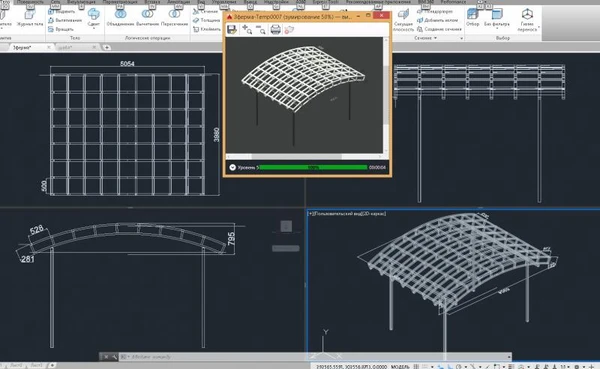
Task: Switch to the Зферма* drawing tab
Action: coord(22,47)
